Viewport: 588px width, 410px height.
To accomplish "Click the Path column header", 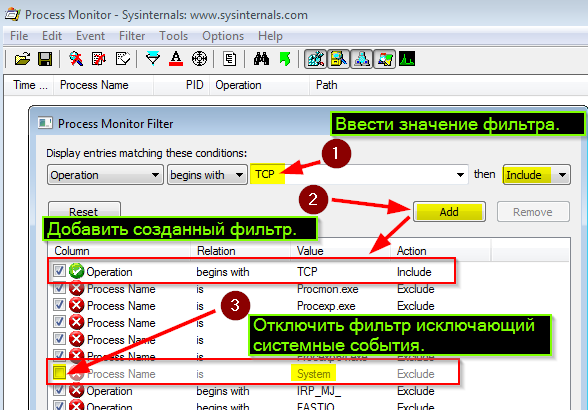I will [x=448, y=85].
